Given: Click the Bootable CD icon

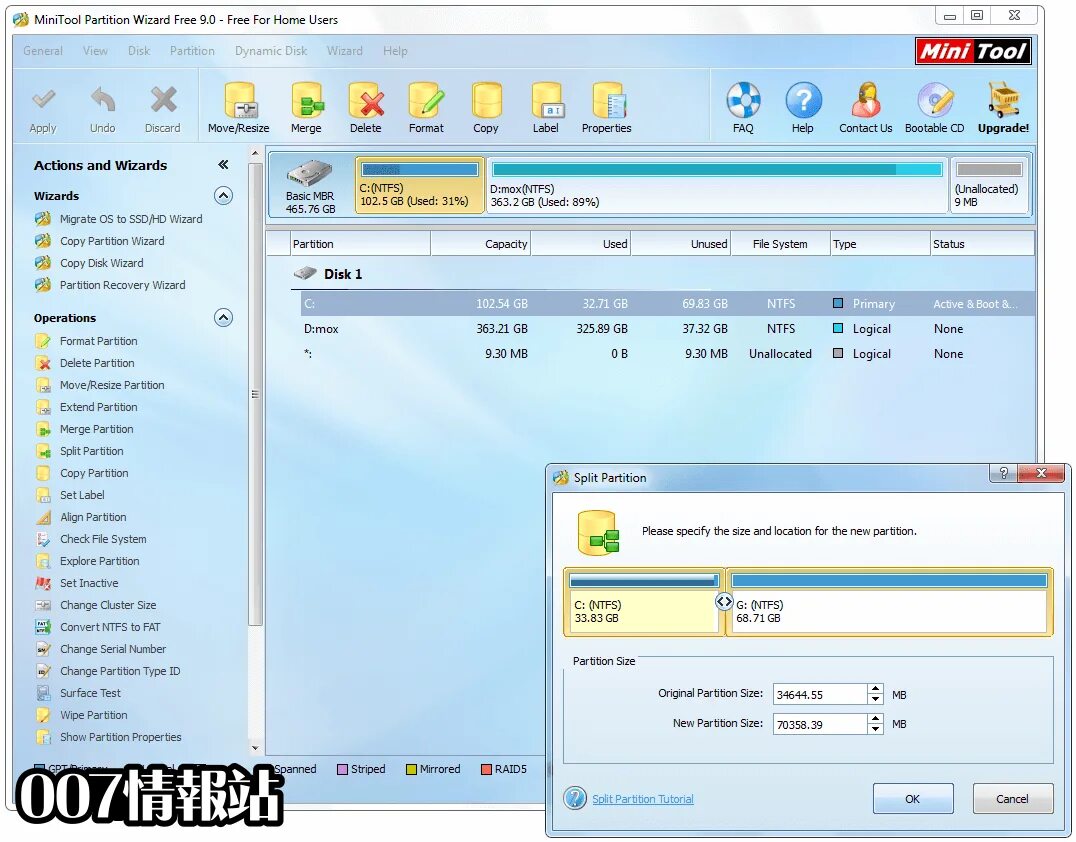Looking at the screenshot, I should [x=935, y=101].
